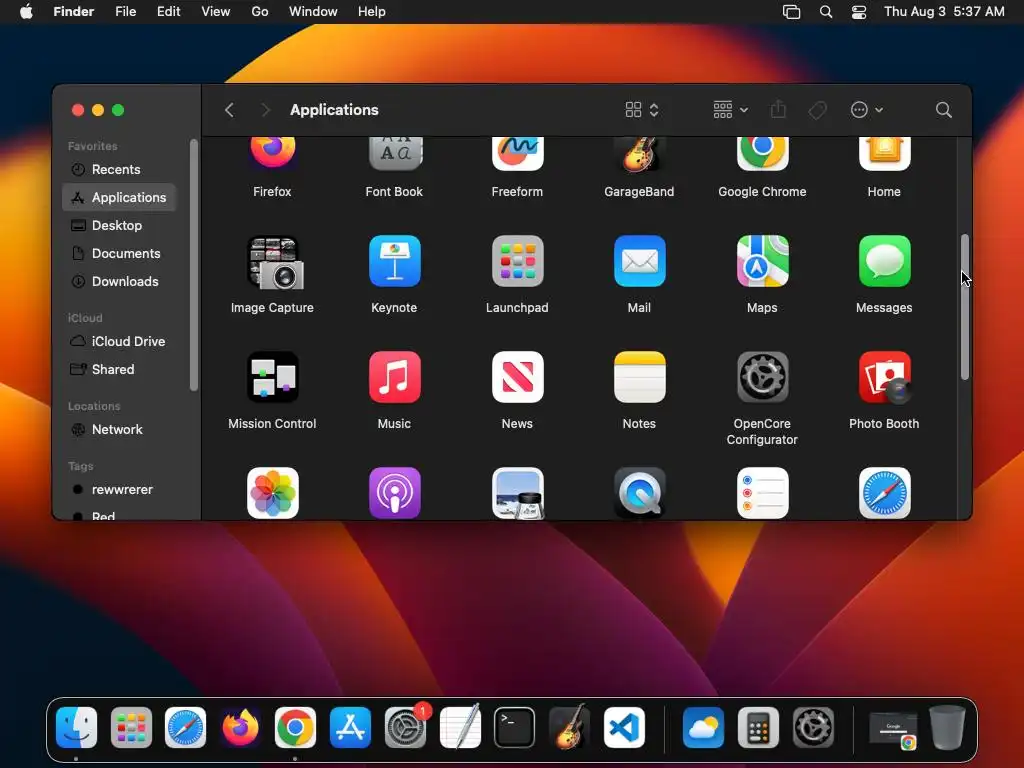Screen dimensions: 1024x768
Task: Select the Photos app icon
Action: pyautogui.click(x=273, y=493)
